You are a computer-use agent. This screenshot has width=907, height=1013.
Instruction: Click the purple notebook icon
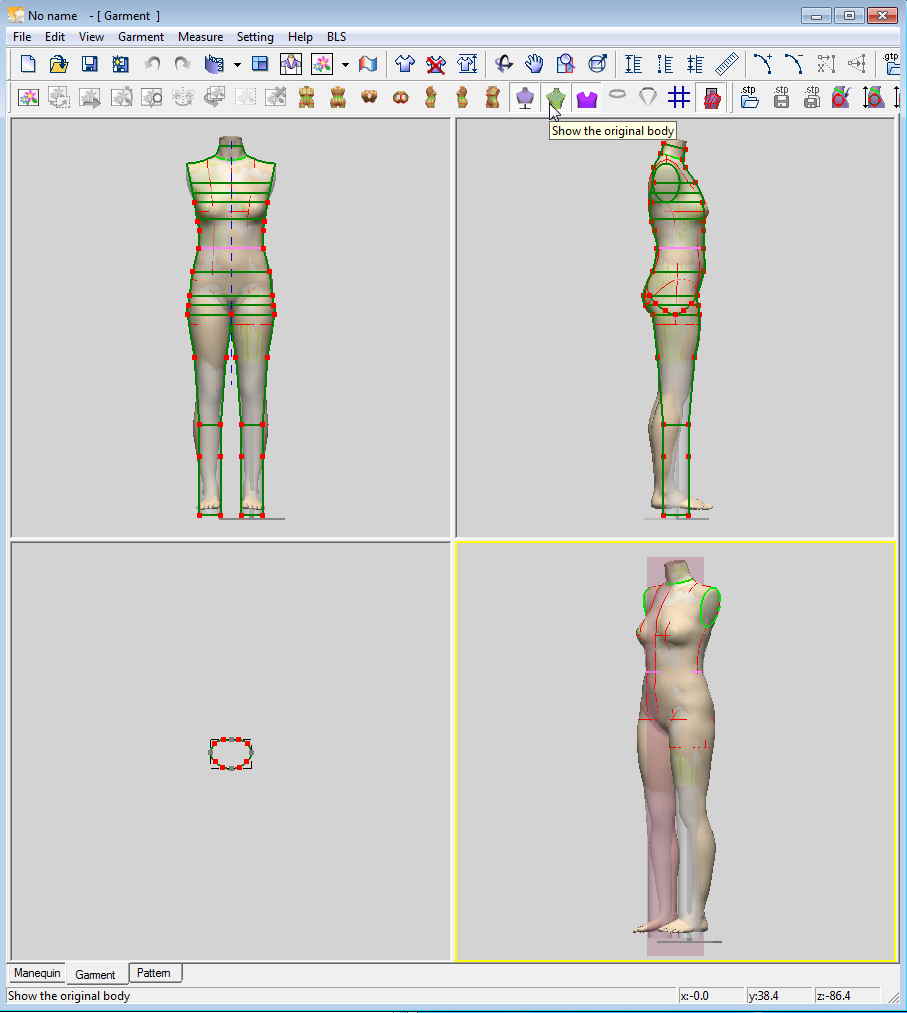(x=214, y=63)
